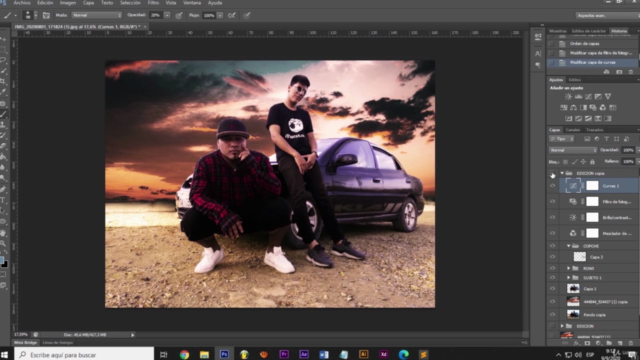Open the Flujo dropdown arrow in options bar
640x360 pixels.
[220, 15]
